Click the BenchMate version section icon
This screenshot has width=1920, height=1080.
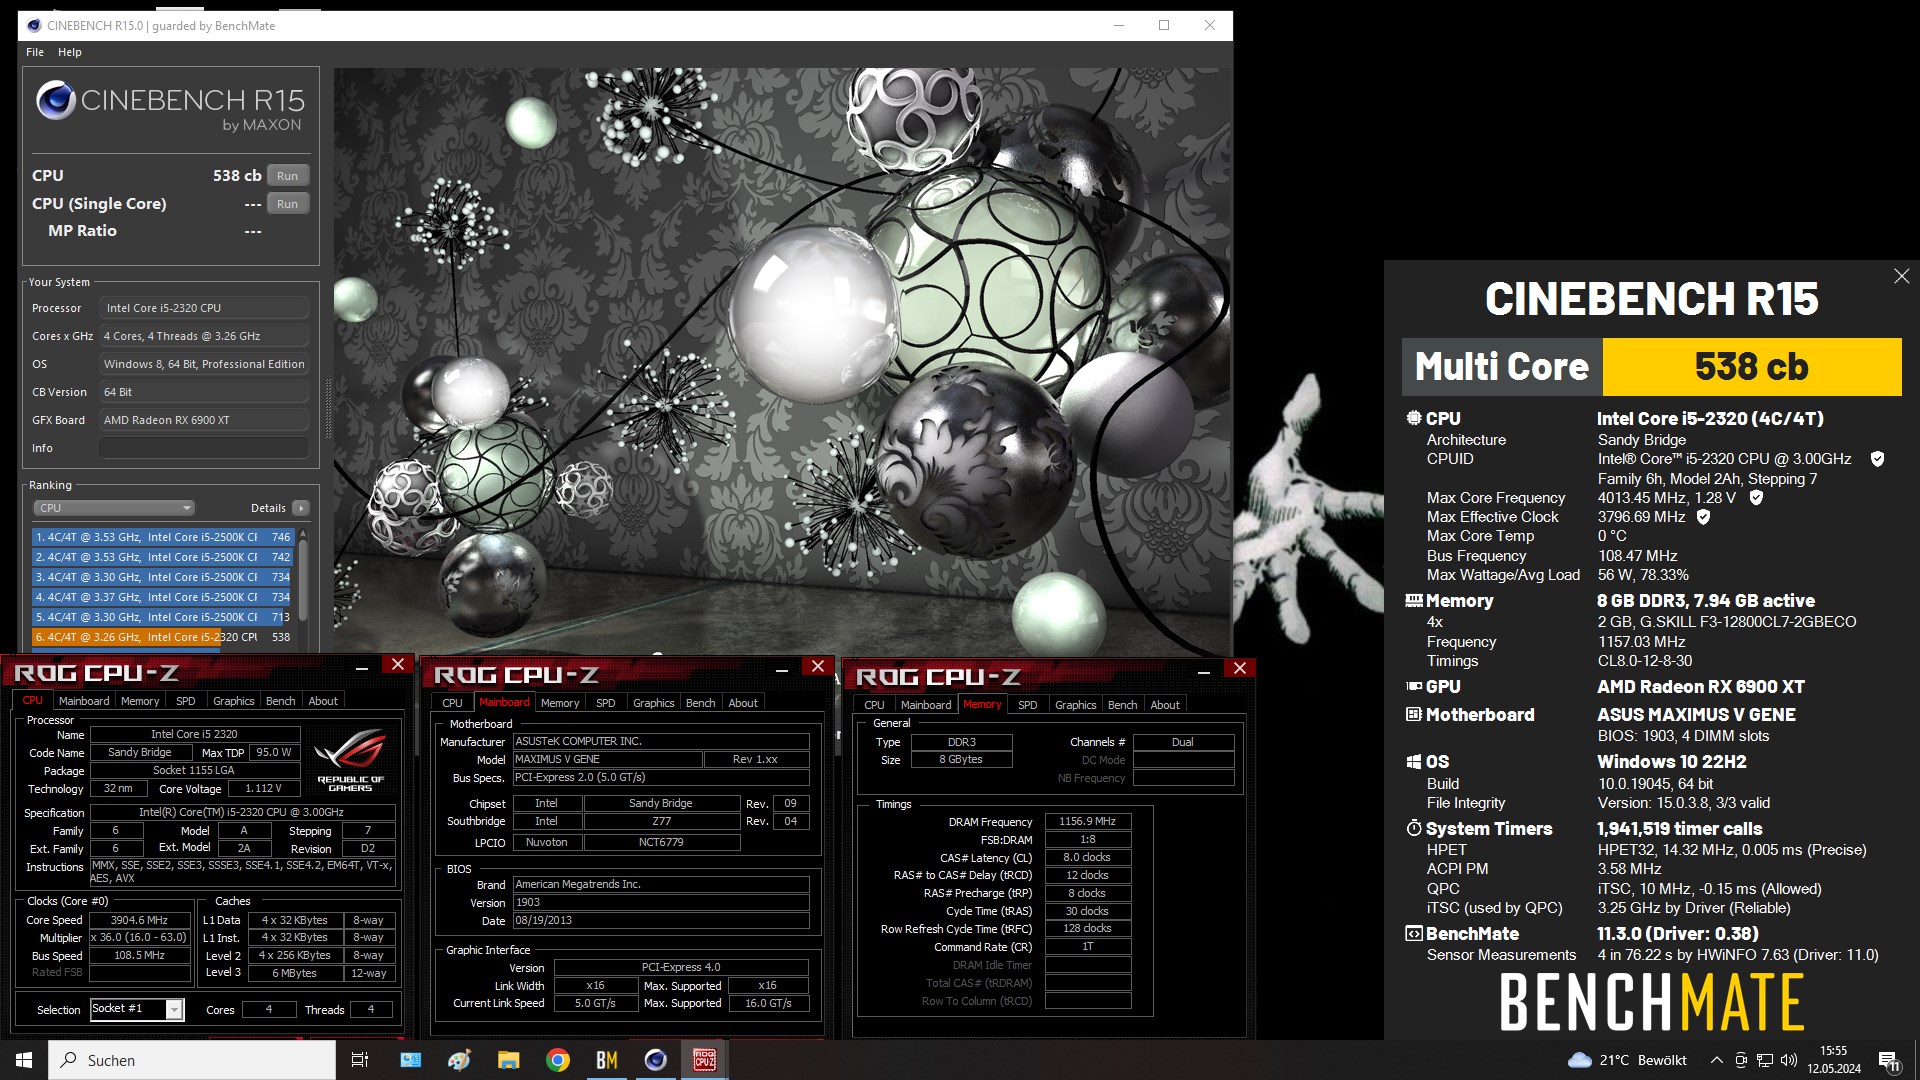[1414, 934]
